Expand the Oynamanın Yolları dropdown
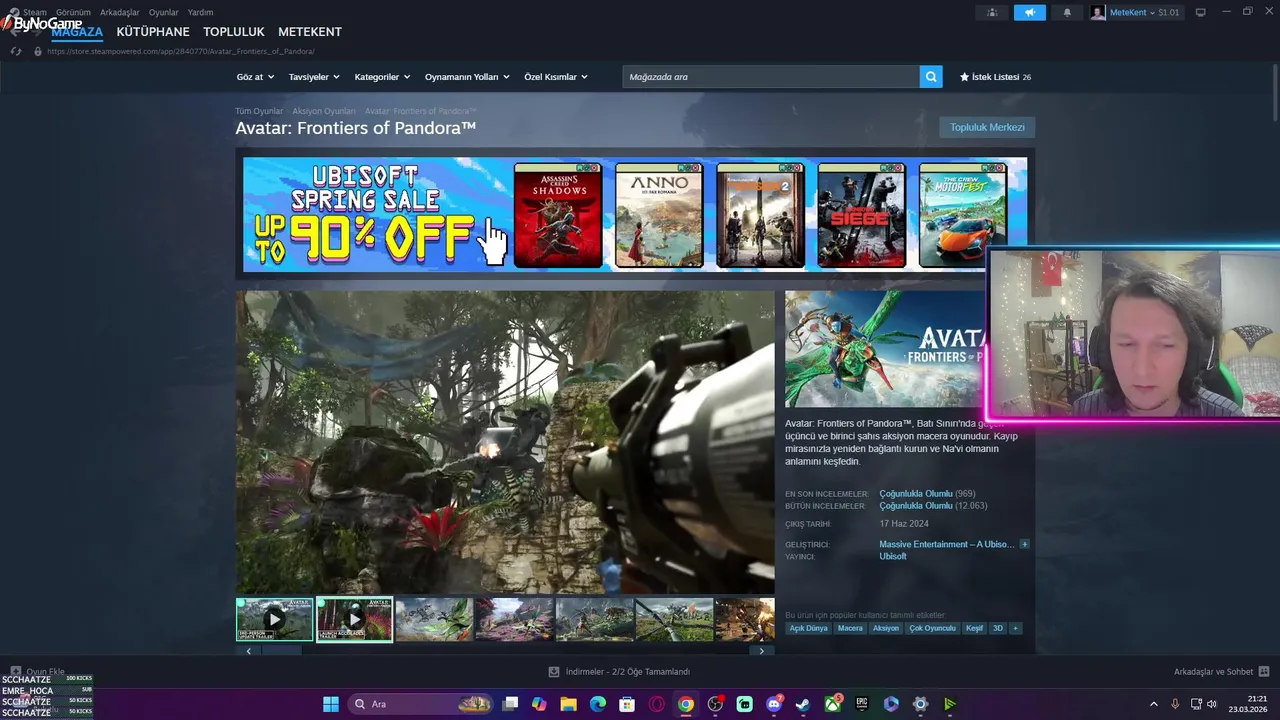The width and height of the screenshot is (1280, 720). click(467, 77)
